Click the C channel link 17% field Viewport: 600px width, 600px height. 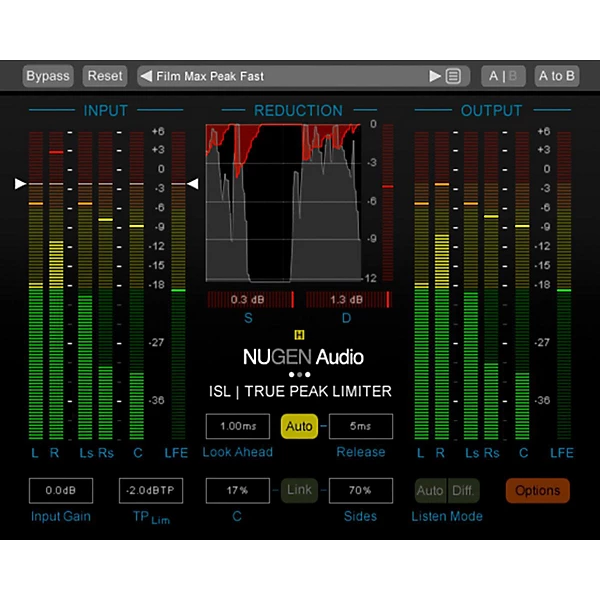[x=238, y=490]
